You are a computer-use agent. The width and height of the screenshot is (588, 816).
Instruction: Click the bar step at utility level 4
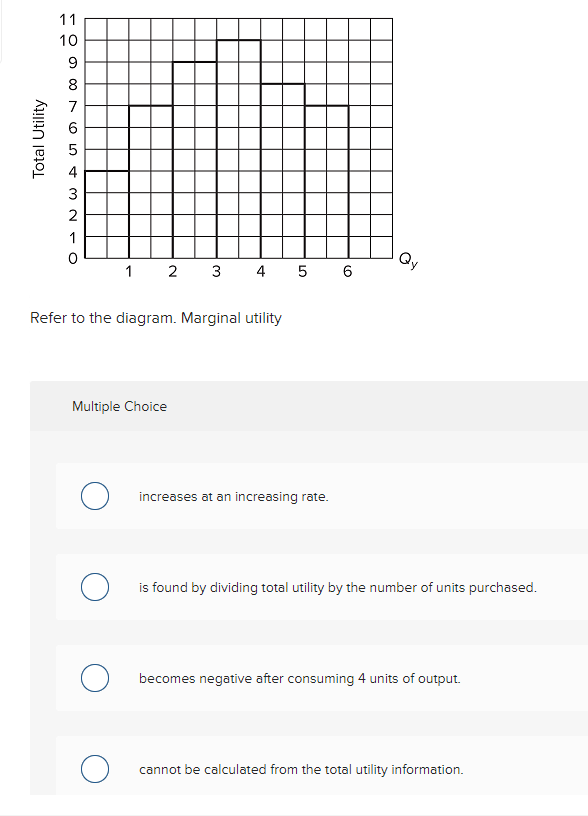(x=107, y=170)
